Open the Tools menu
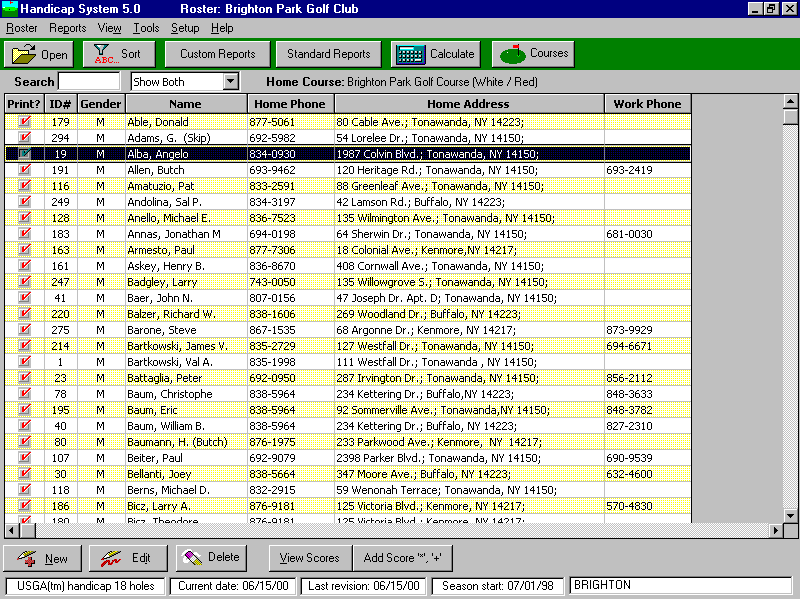 (146, 28)
